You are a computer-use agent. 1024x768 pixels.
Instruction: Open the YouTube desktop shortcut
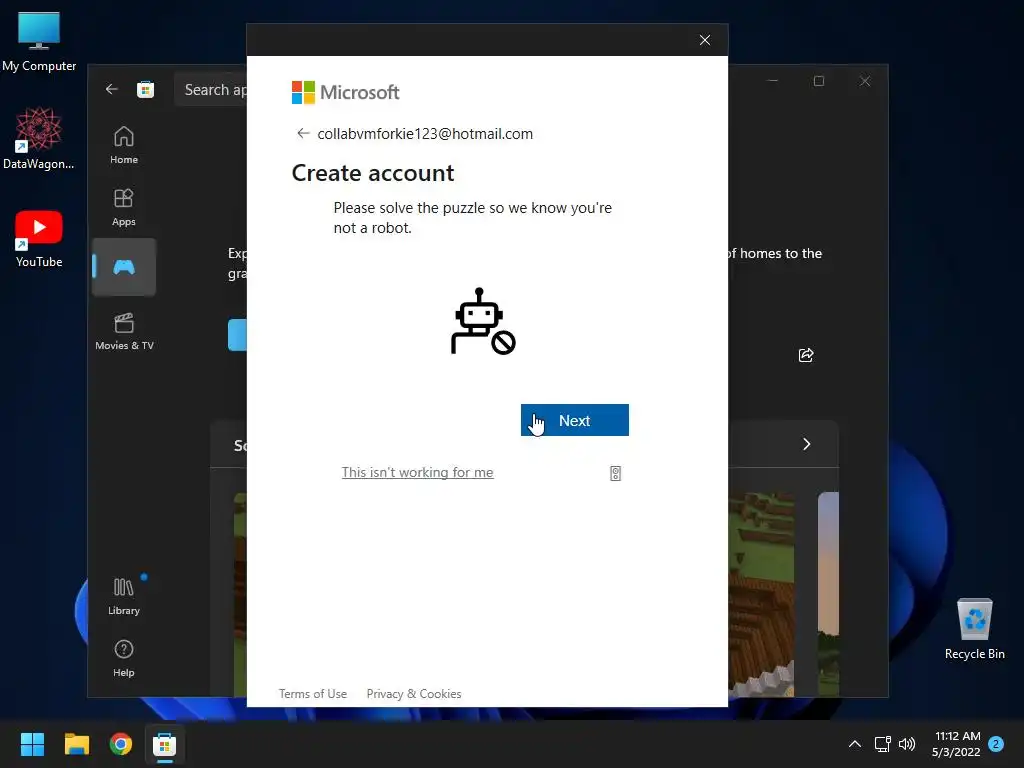click(39, 238)
